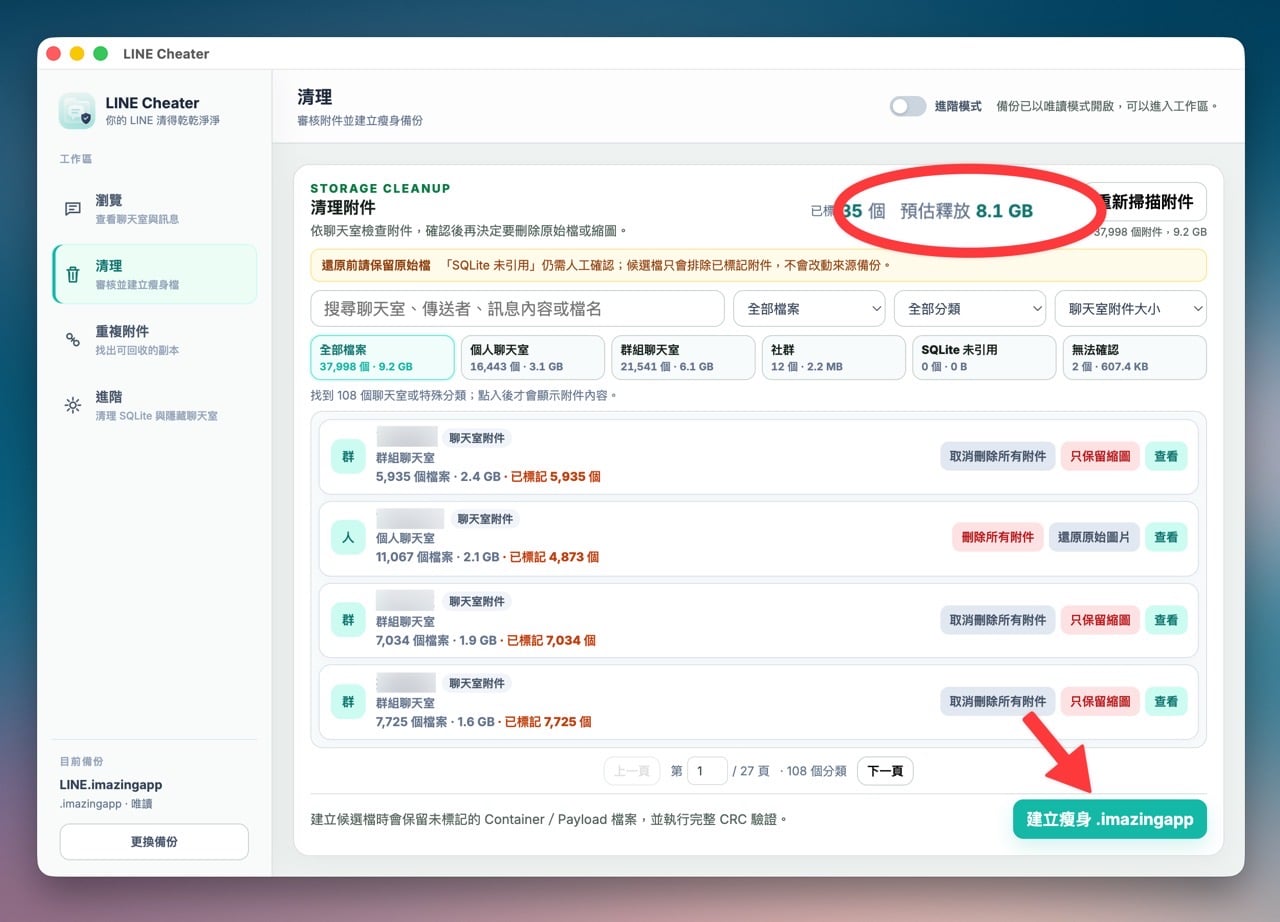Focus the 搜尋聊天室 search field
Viewport: 1280px width, 922px height.
[517, 309]
